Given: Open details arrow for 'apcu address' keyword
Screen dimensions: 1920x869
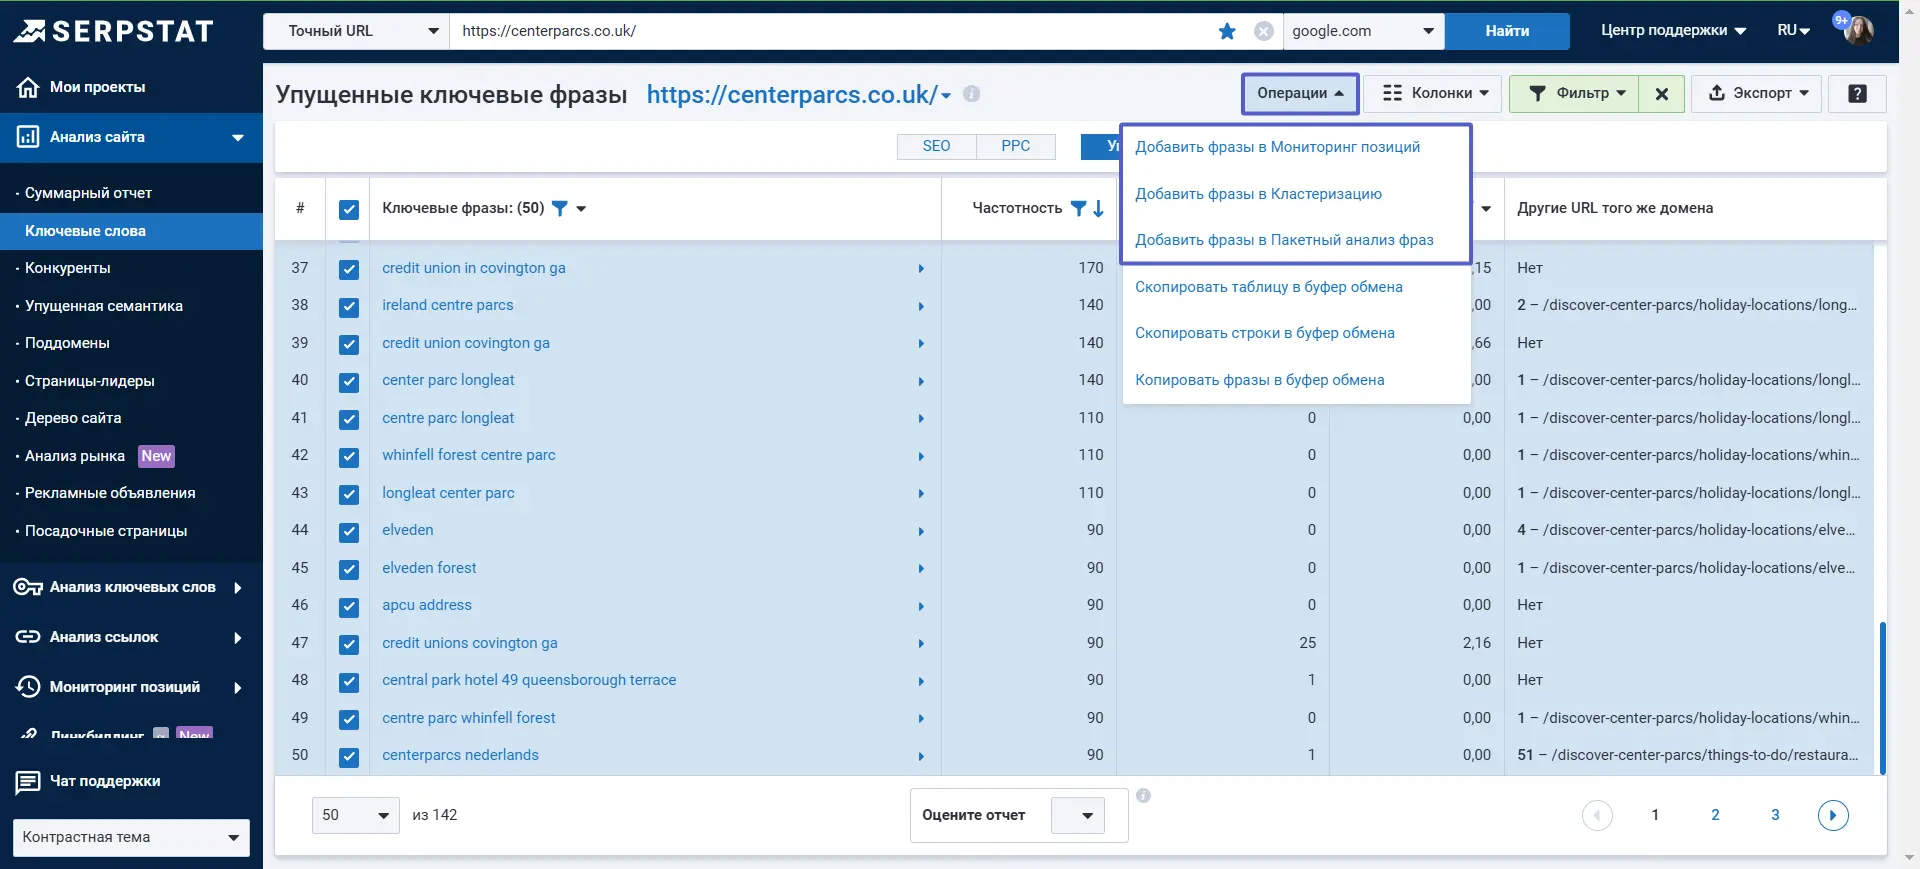Looking at the screenshot, I should coord(921,606).
